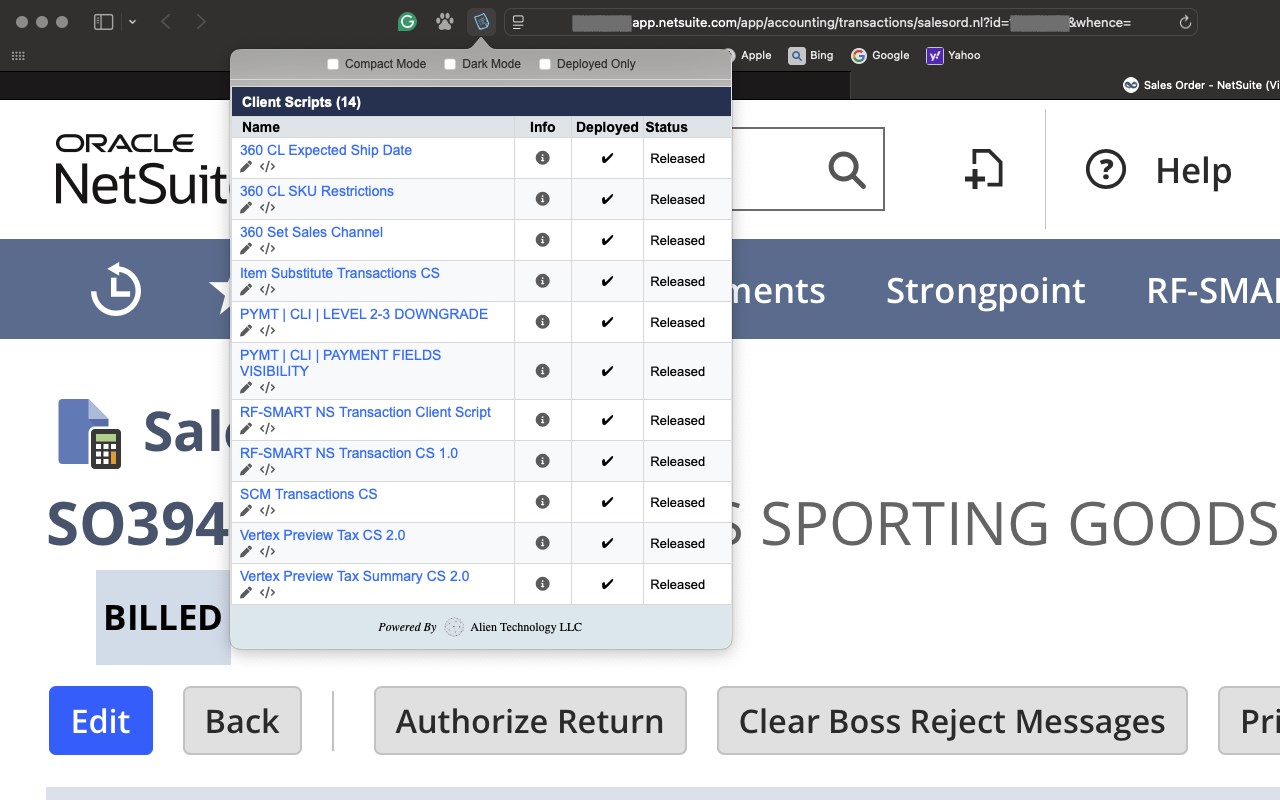Go back with the browser back arrow
1280x800 pixels.
point(166,21)
